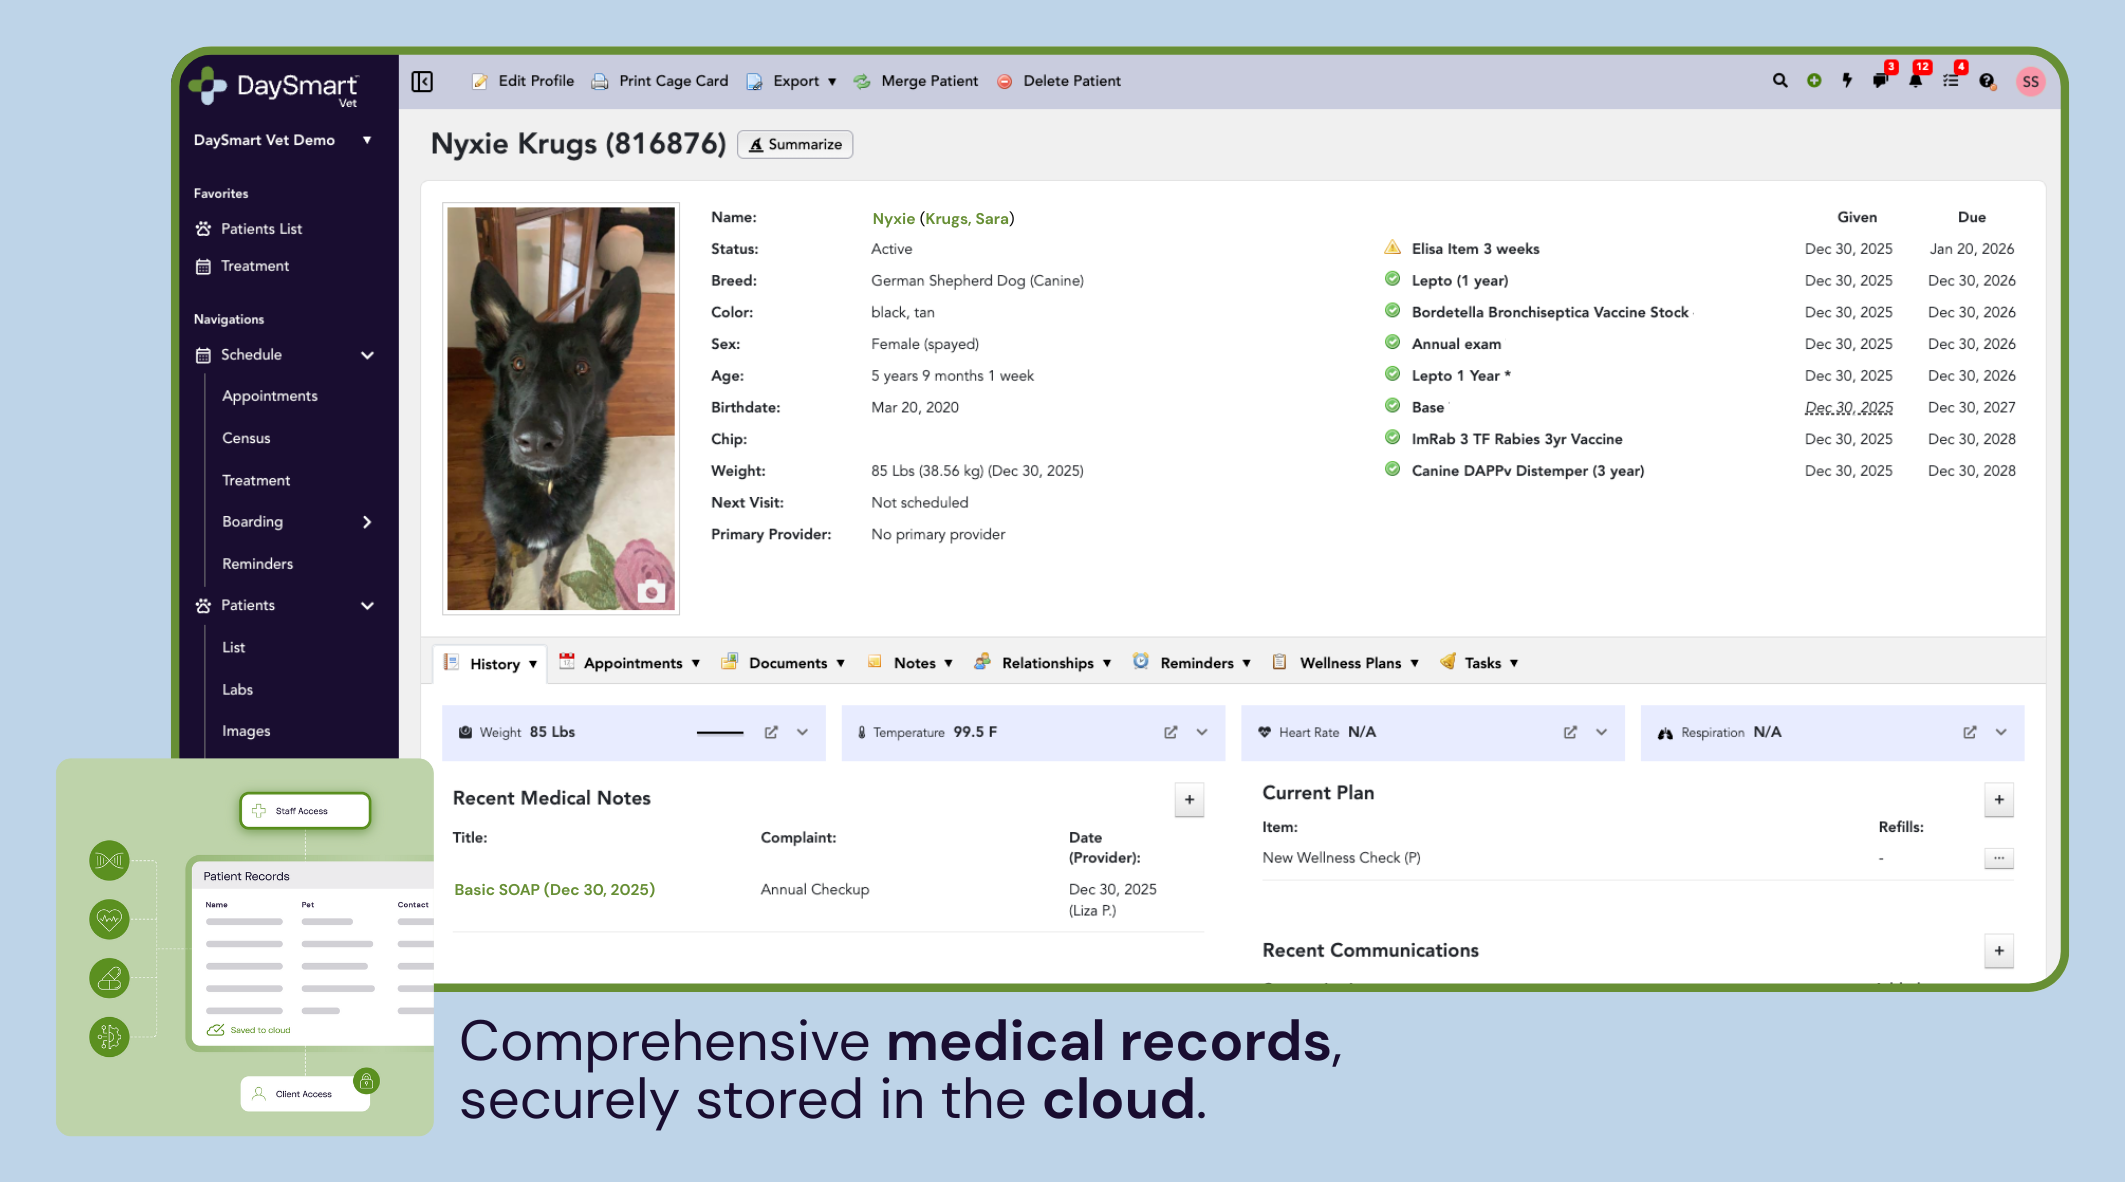Expand the Boarding sidebar item
Screen dimensions: 2125x1182
[x=366, y=521]
